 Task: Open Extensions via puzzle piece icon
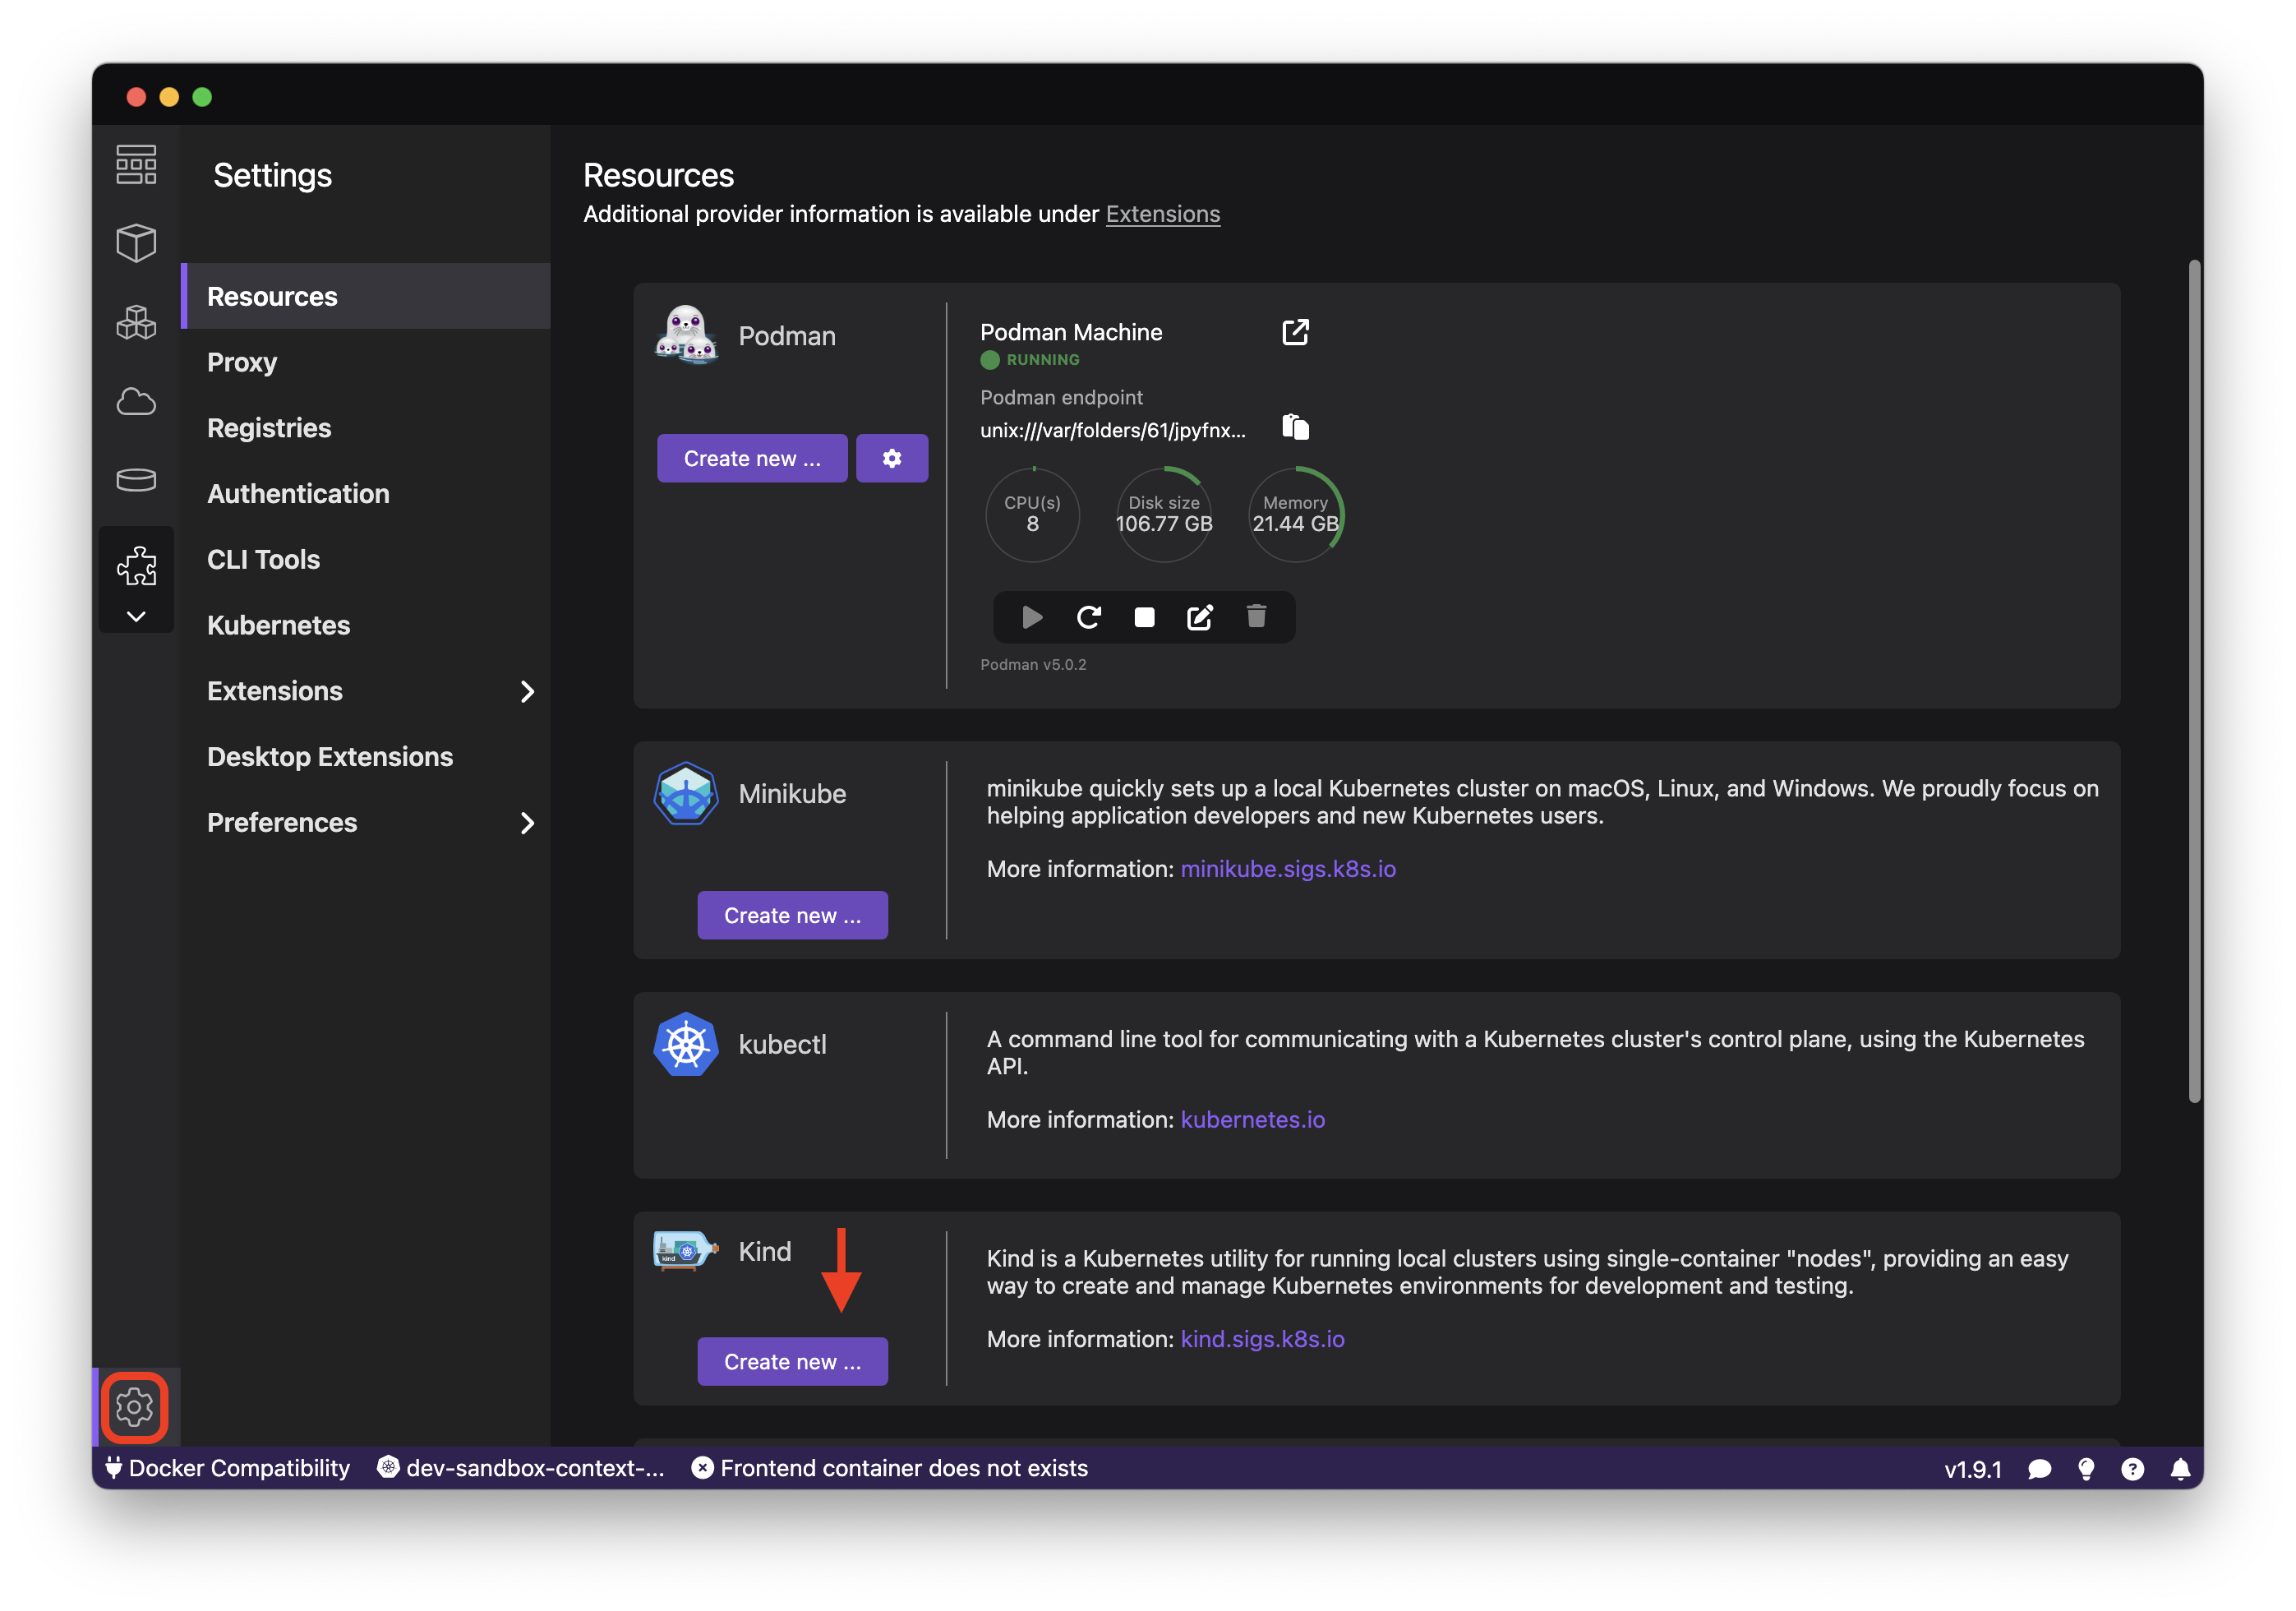click(136, 566)
